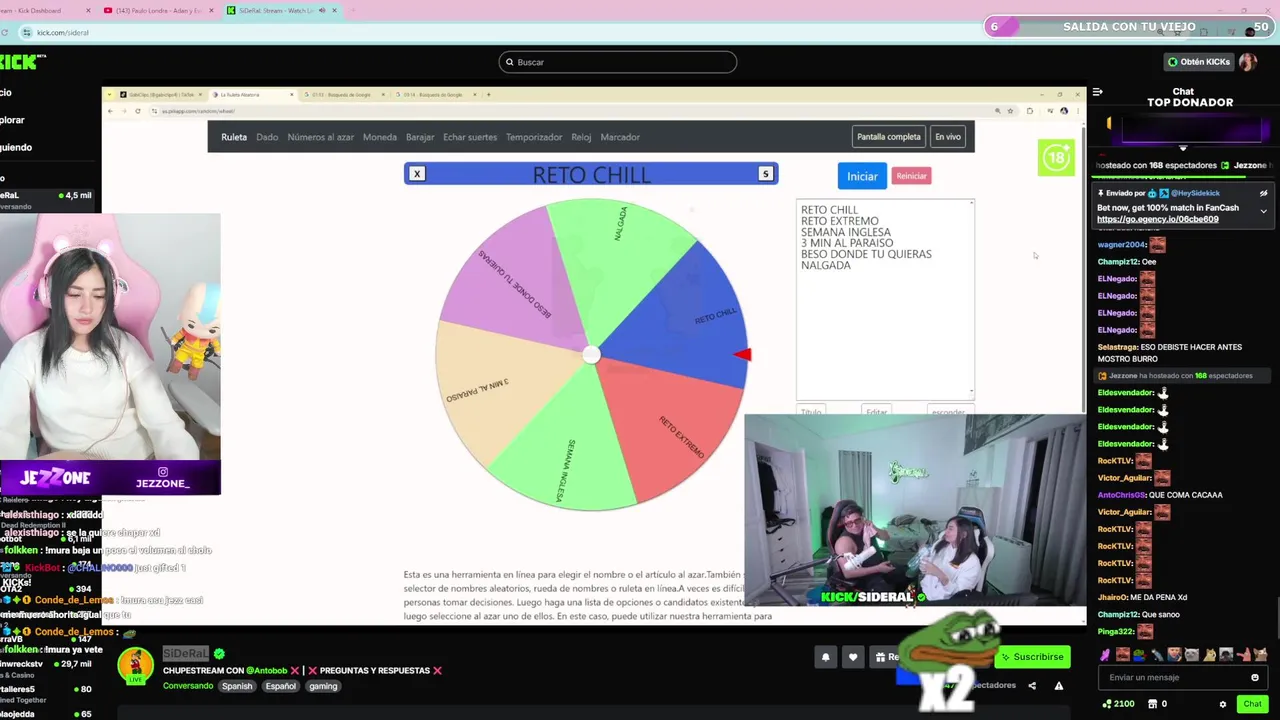This screenshot has width=1280, height=720.
Task: Open chat settings gear icon
Action: tap(1222, 704)
